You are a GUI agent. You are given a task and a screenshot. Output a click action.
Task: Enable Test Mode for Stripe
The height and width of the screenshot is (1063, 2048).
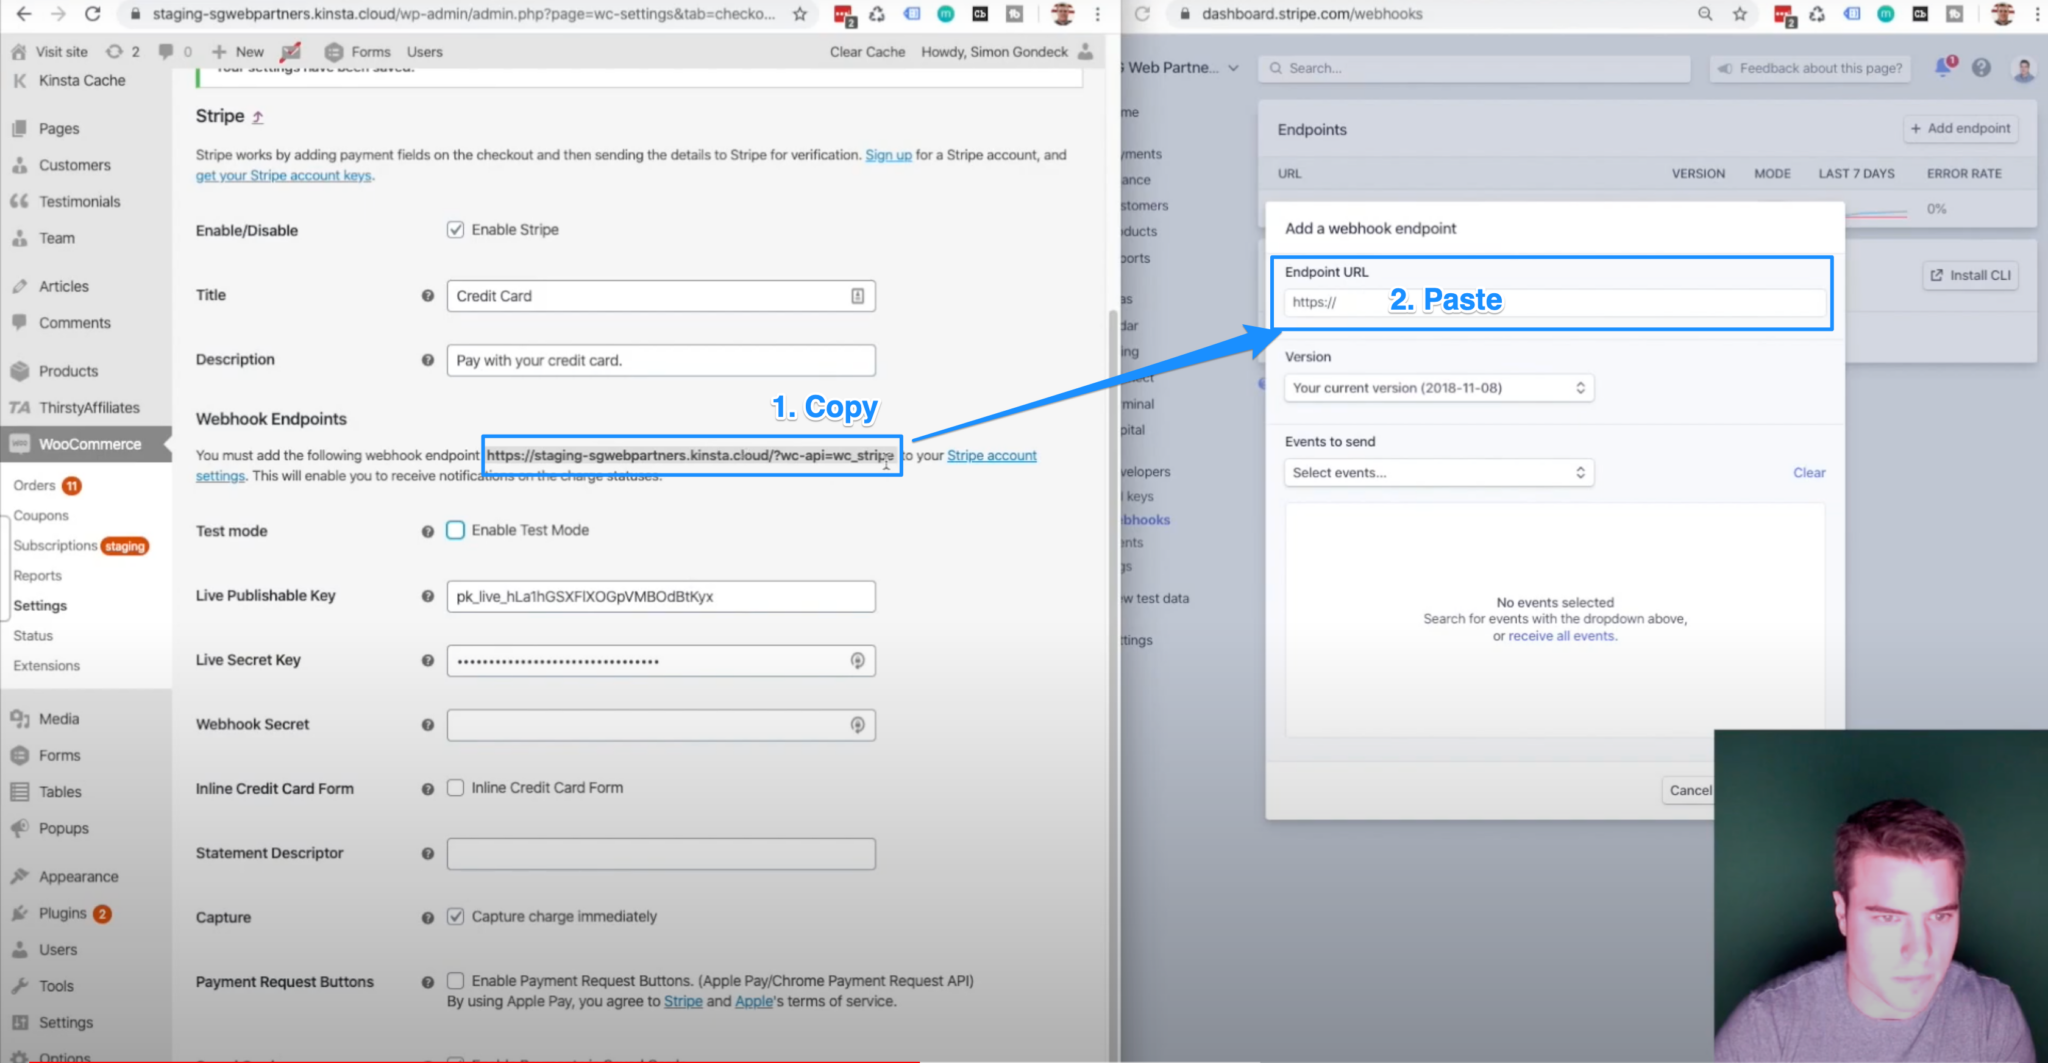coord(456,530)
